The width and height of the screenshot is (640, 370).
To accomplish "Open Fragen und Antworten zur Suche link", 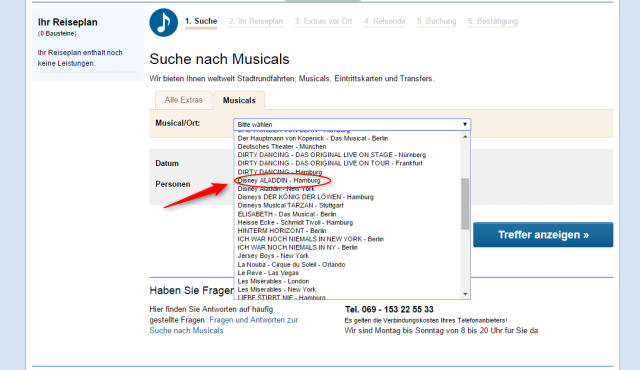I will point(224,325).
